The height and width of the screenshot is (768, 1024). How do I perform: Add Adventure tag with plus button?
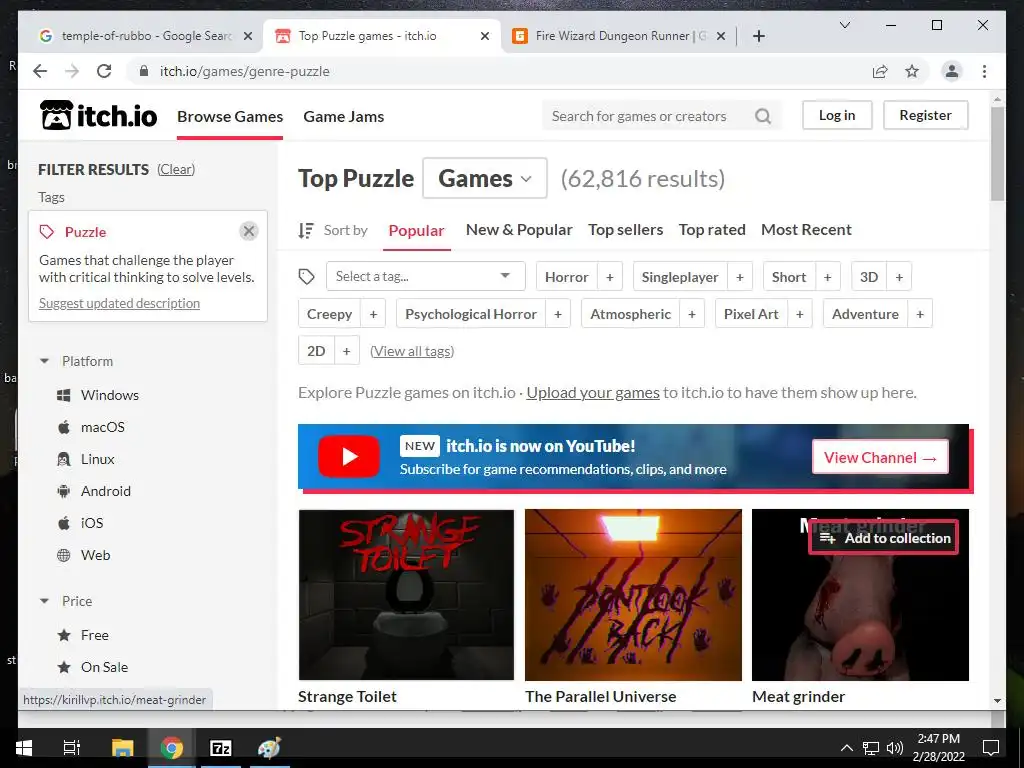click(920, 314)
